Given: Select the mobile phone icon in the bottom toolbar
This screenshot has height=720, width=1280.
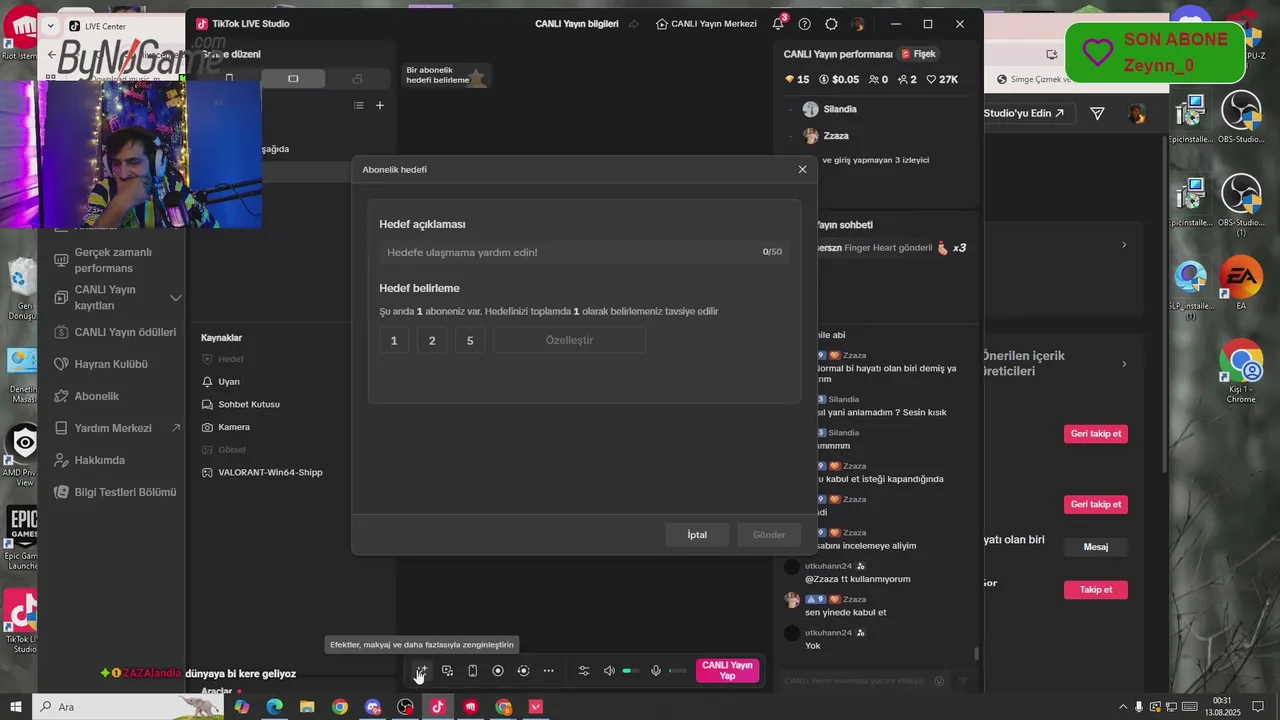Looking at the screenshot, I should point(473,671).
